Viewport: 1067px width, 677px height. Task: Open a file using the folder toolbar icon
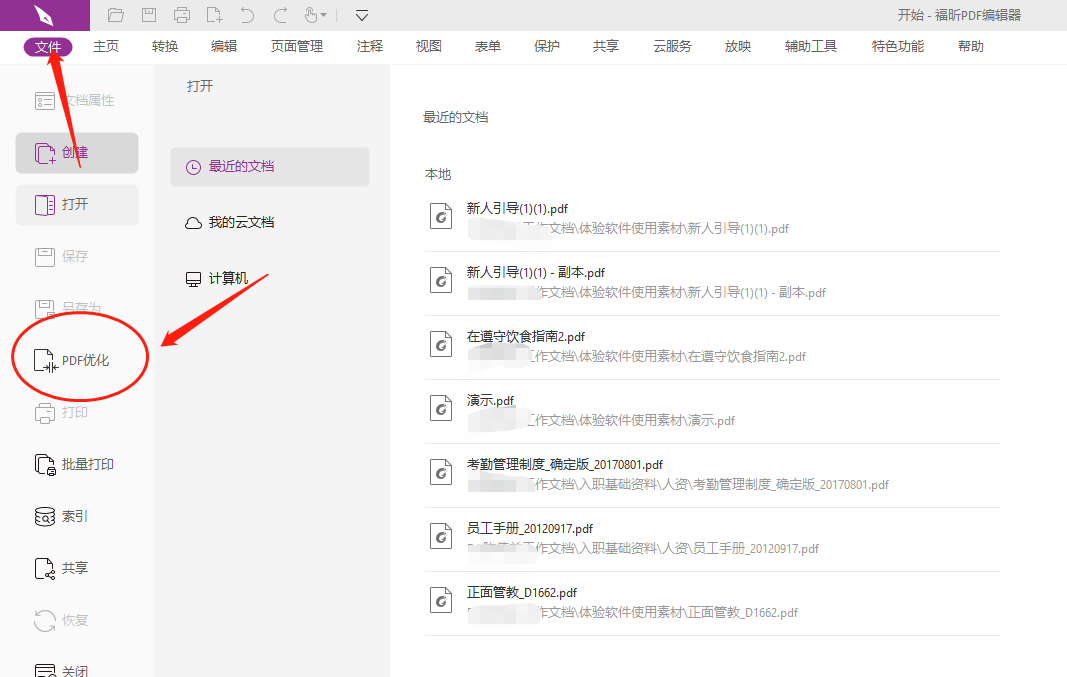pyautogui.click(x=116, y=15)
